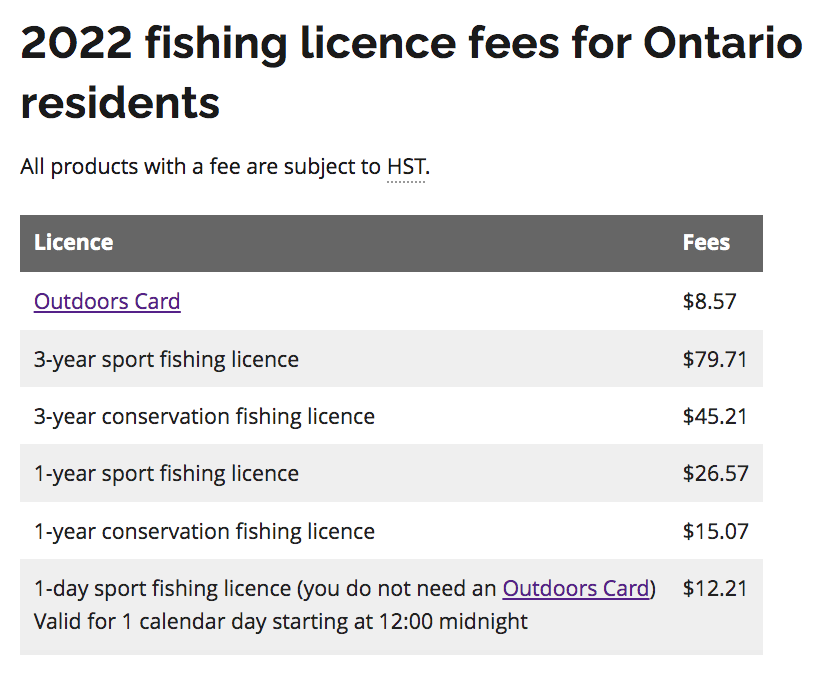Click the HST abbreviation with dotted underline
Screen dimensions: 830x692
coord(406,167)
